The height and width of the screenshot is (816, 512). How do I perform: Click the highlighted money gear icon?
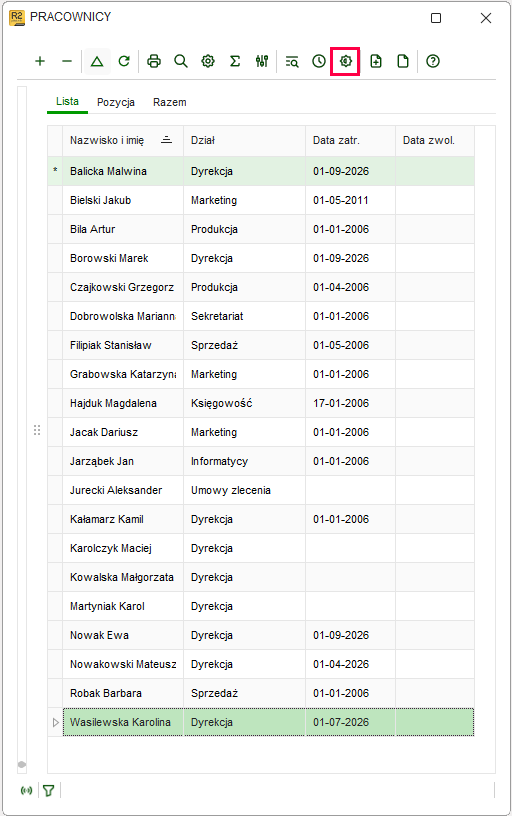point(345,61)
